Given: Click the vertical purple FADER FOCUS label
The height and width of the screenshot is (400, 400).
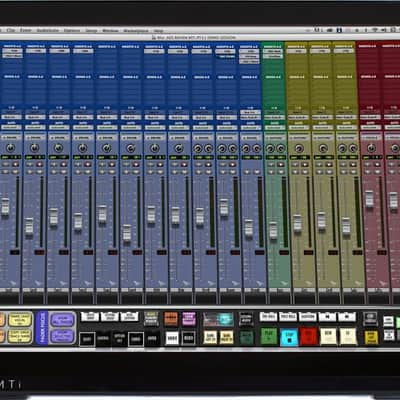Looking at the screenshot, I should point(42,328).
